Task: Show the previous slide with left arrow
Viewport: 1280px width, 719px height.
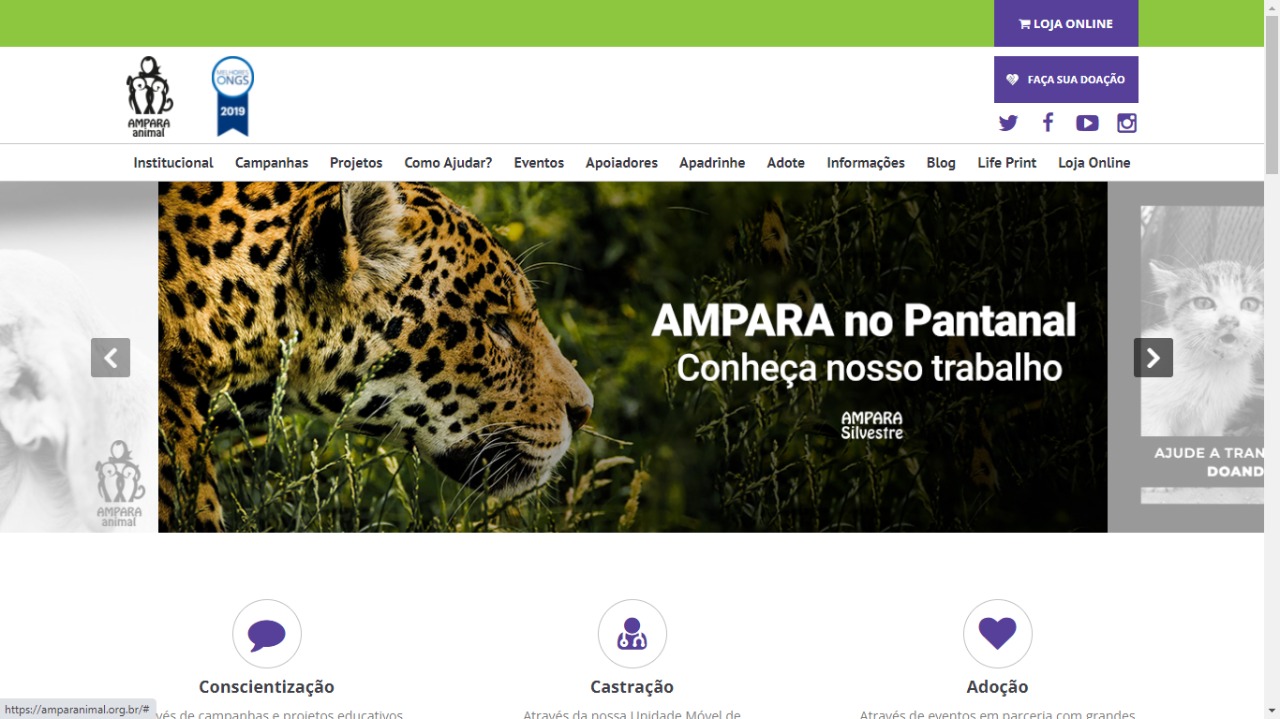Action: click(x=111, y=357)
